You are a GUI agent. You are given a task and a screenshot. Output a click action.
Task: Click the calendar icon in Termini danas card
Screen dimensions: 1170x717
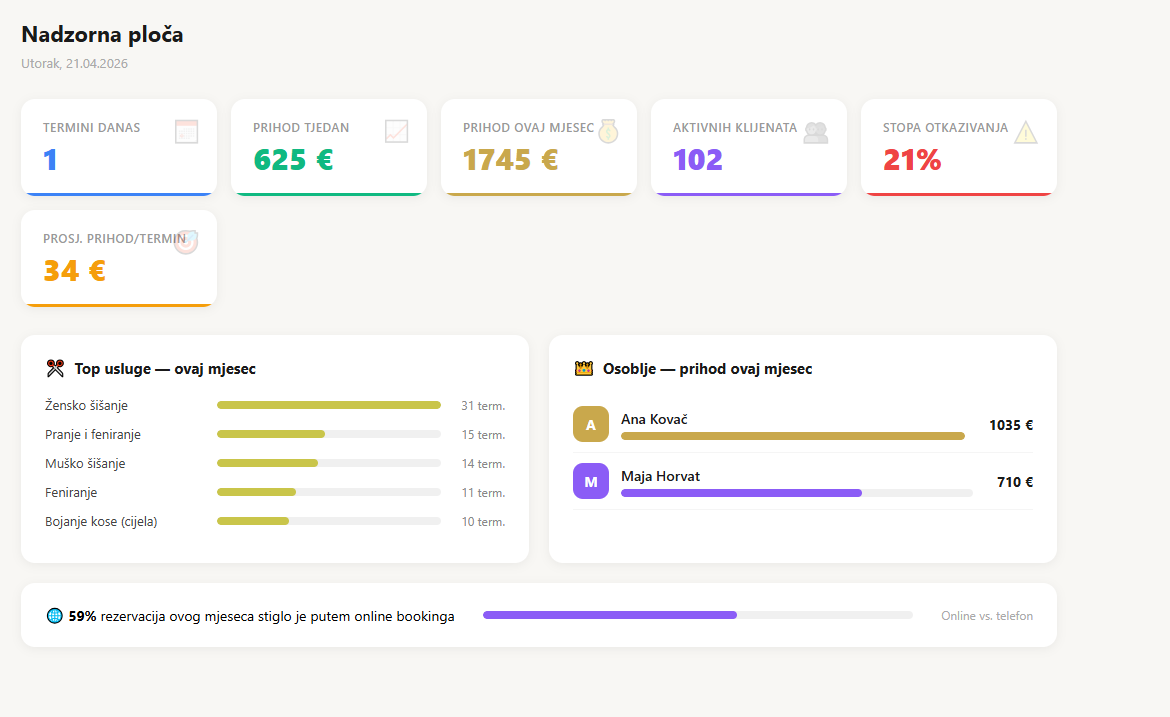(x=187, y=131)
